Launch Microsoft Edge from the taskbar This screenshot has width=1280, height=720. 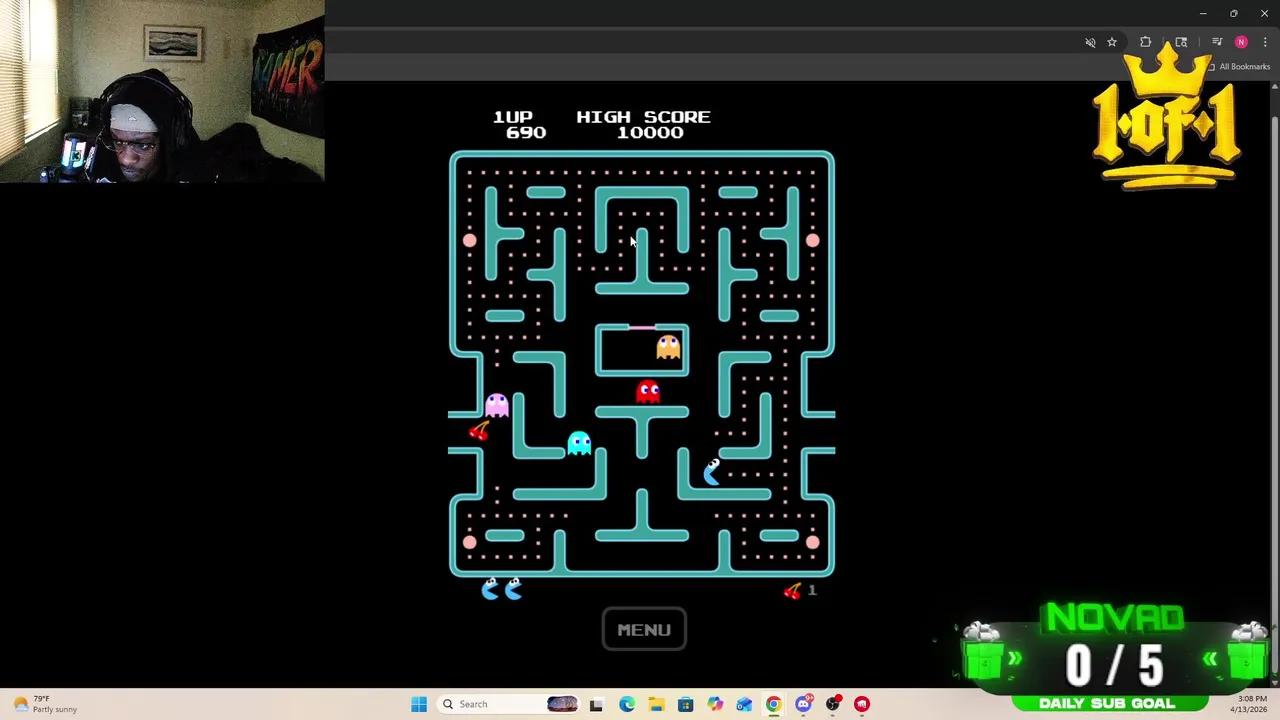[626, 704]
